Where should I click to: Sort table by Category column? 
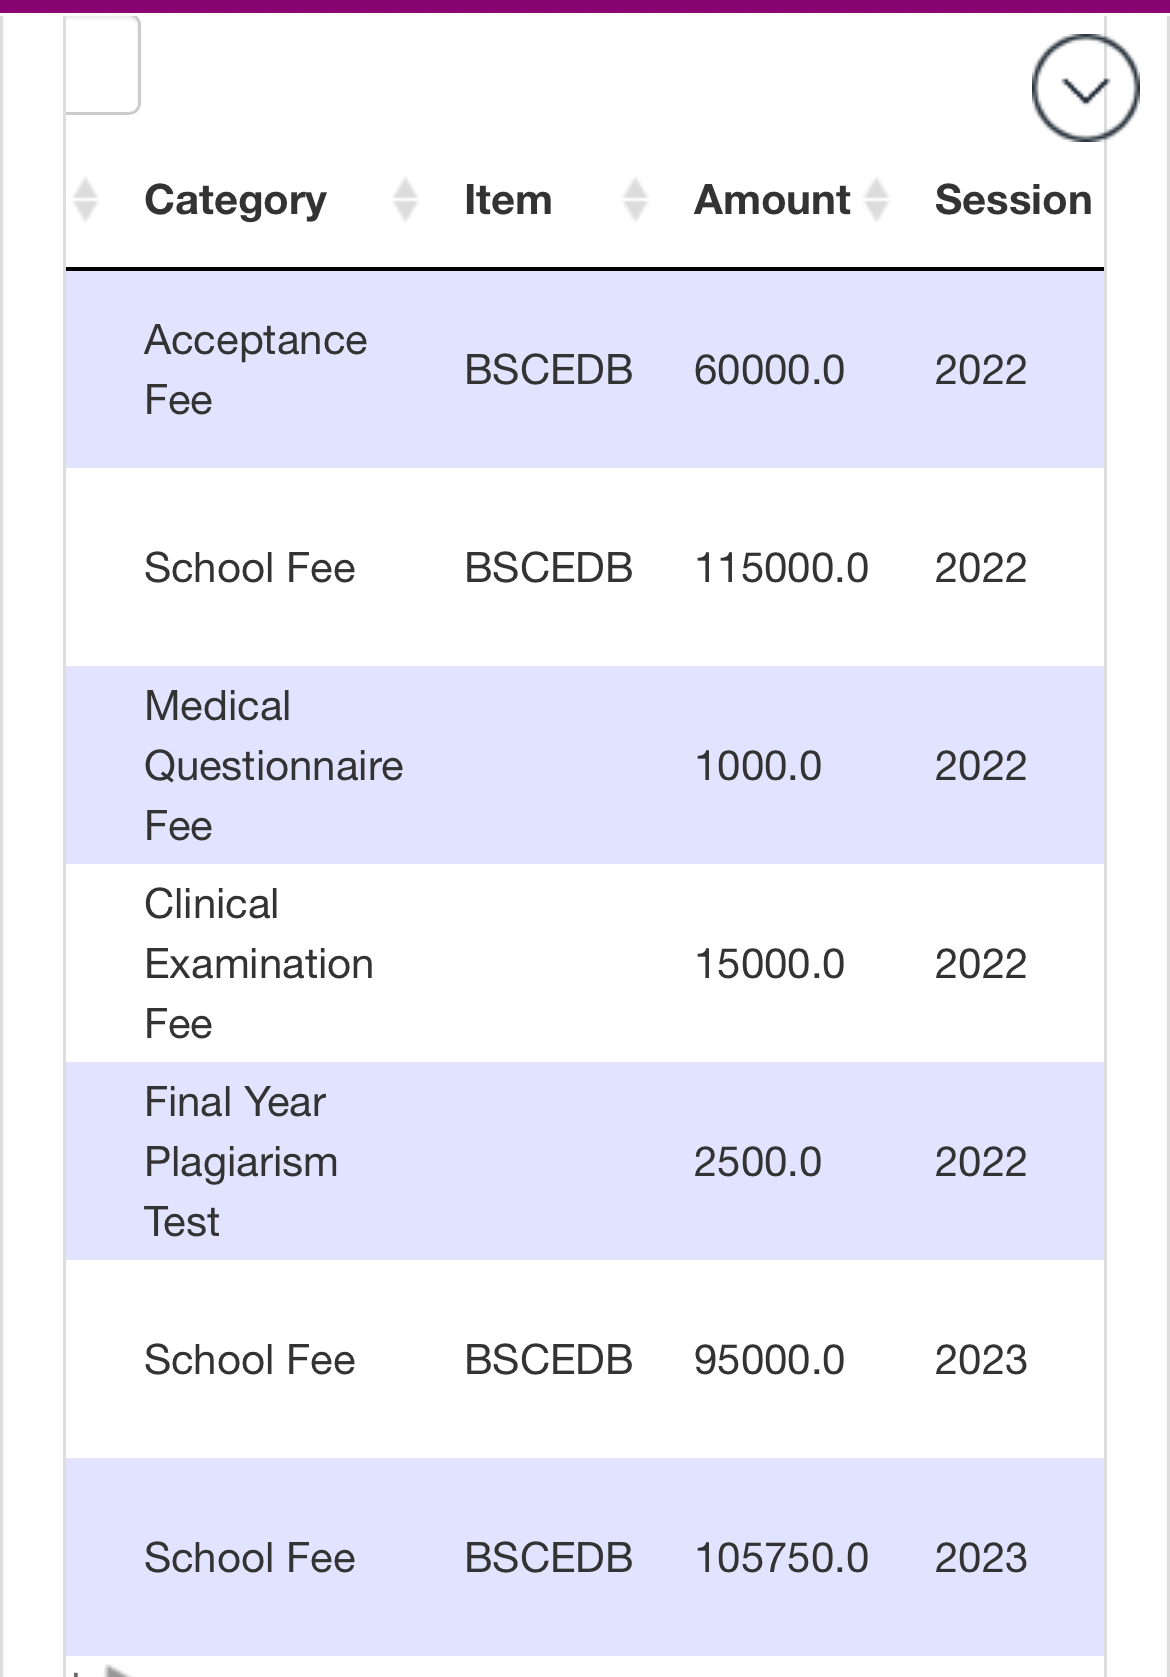pyautogui.click(x=235, y=200)
